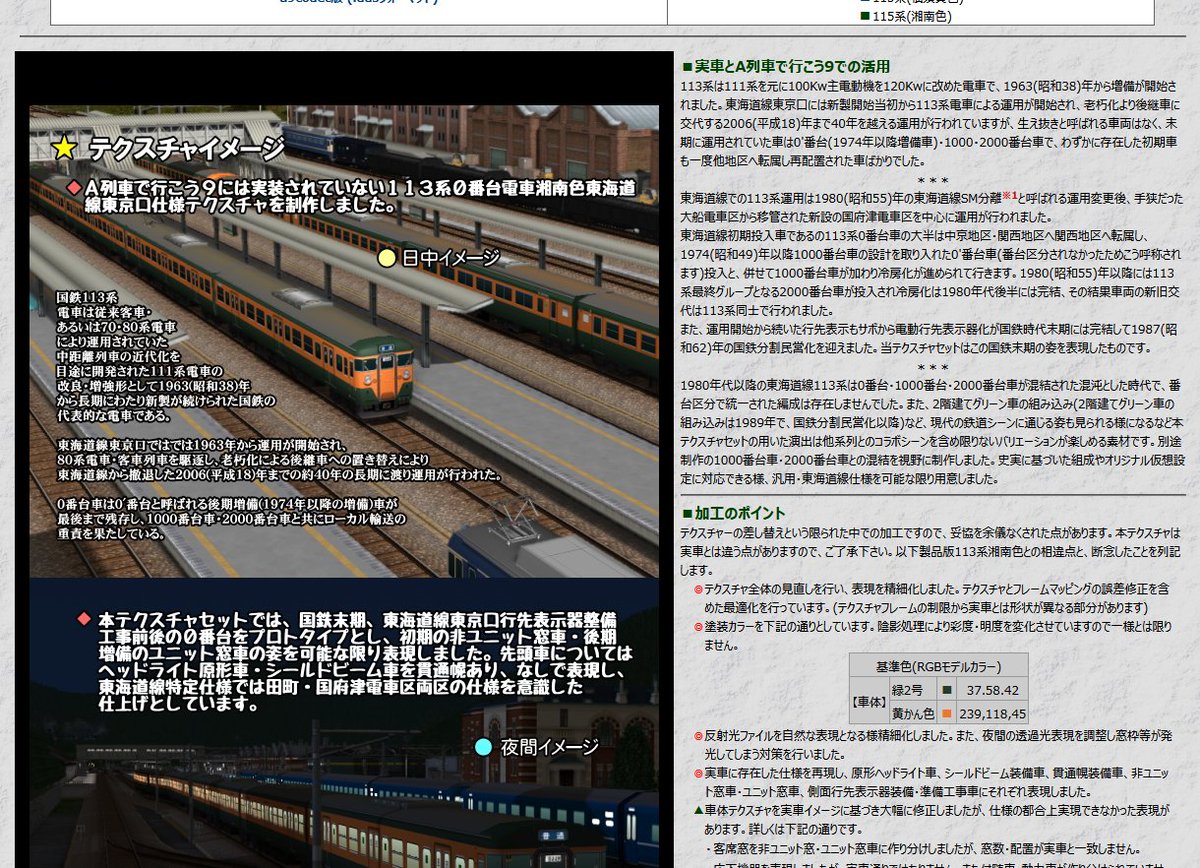Screen dimensions: 1200x868
Task: Click the heading 実車とA列車で行こう9での活用
Action: click(792, 67)
